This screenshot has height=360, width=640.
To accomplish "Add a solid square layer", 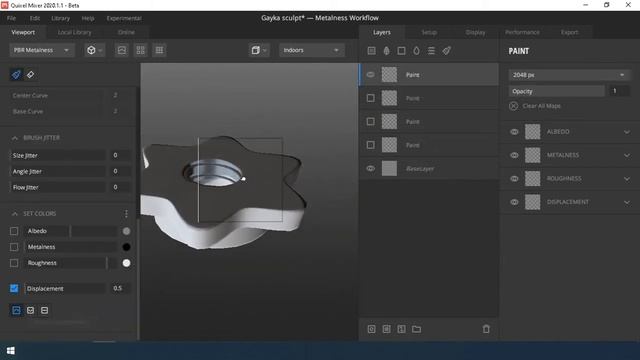I will click(x=401, y=51).
